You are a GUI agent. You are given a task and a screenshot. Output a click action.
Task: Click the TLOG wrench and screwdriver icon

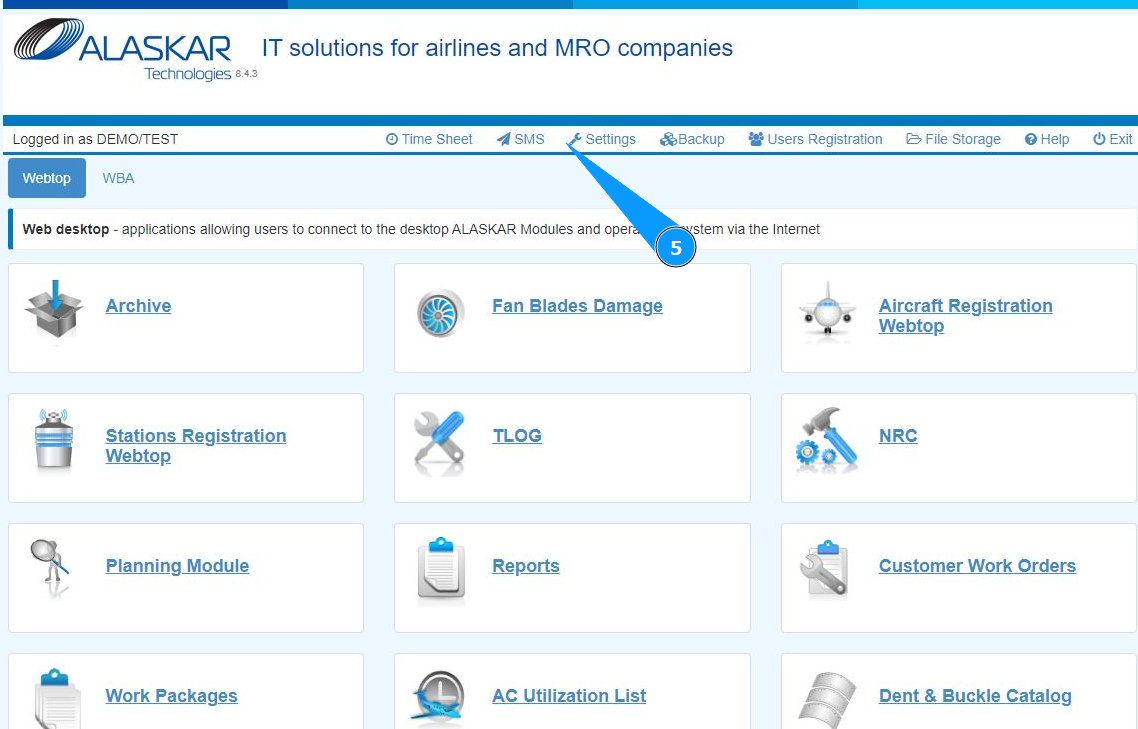439,441
